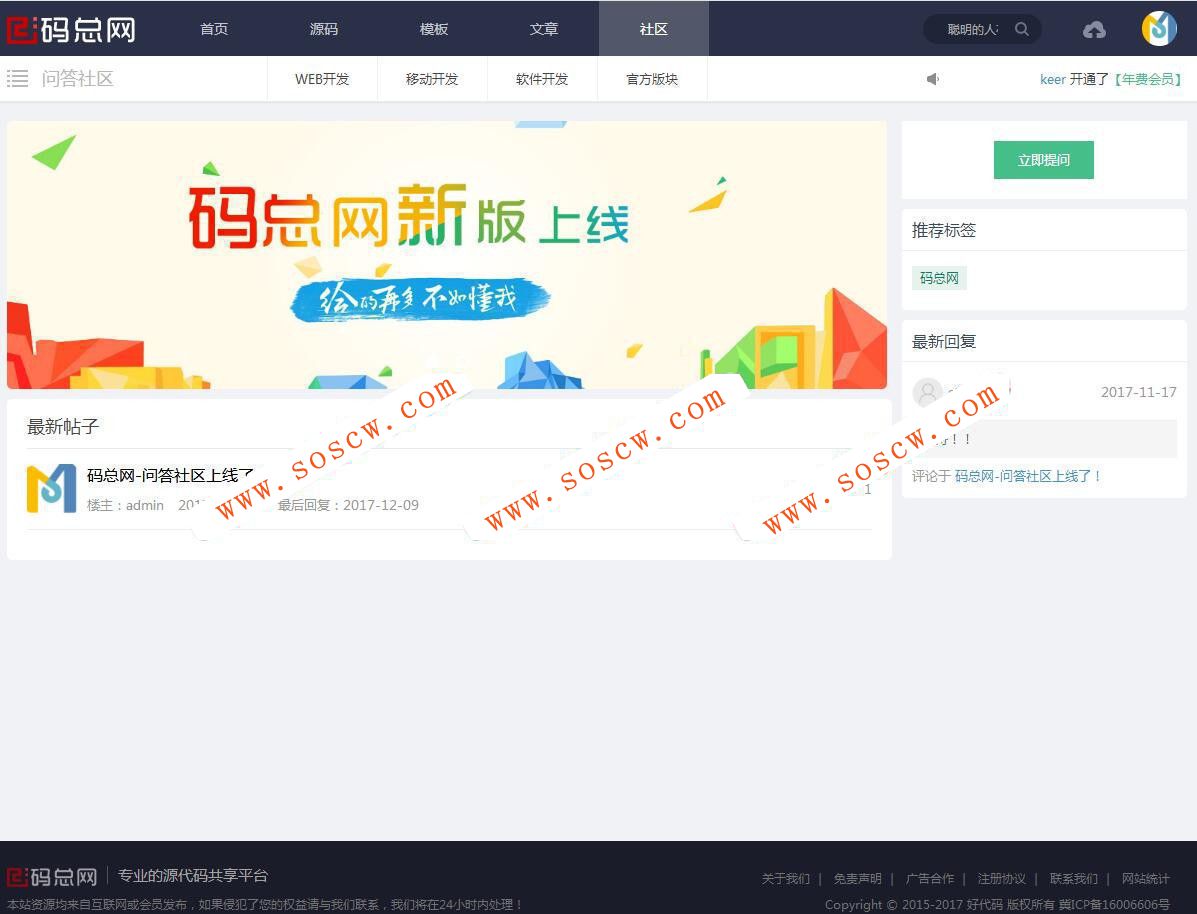
Task: Switch to the 移动开发 category
Action: 432,79
